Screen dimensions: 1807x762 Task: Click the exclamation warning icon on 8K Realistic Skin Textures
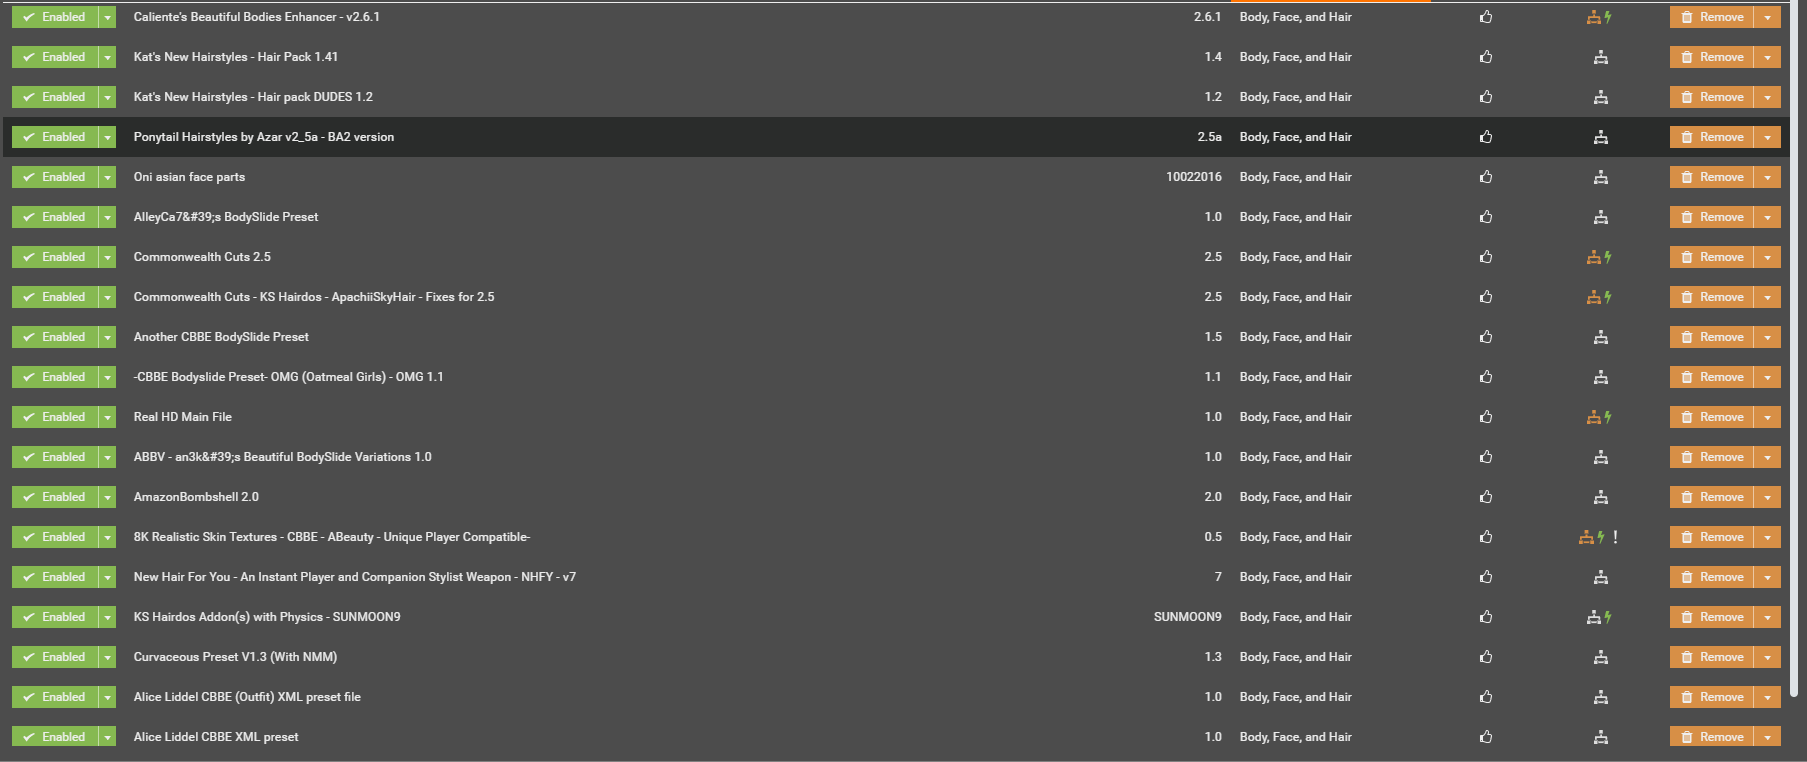[1615, 537]
